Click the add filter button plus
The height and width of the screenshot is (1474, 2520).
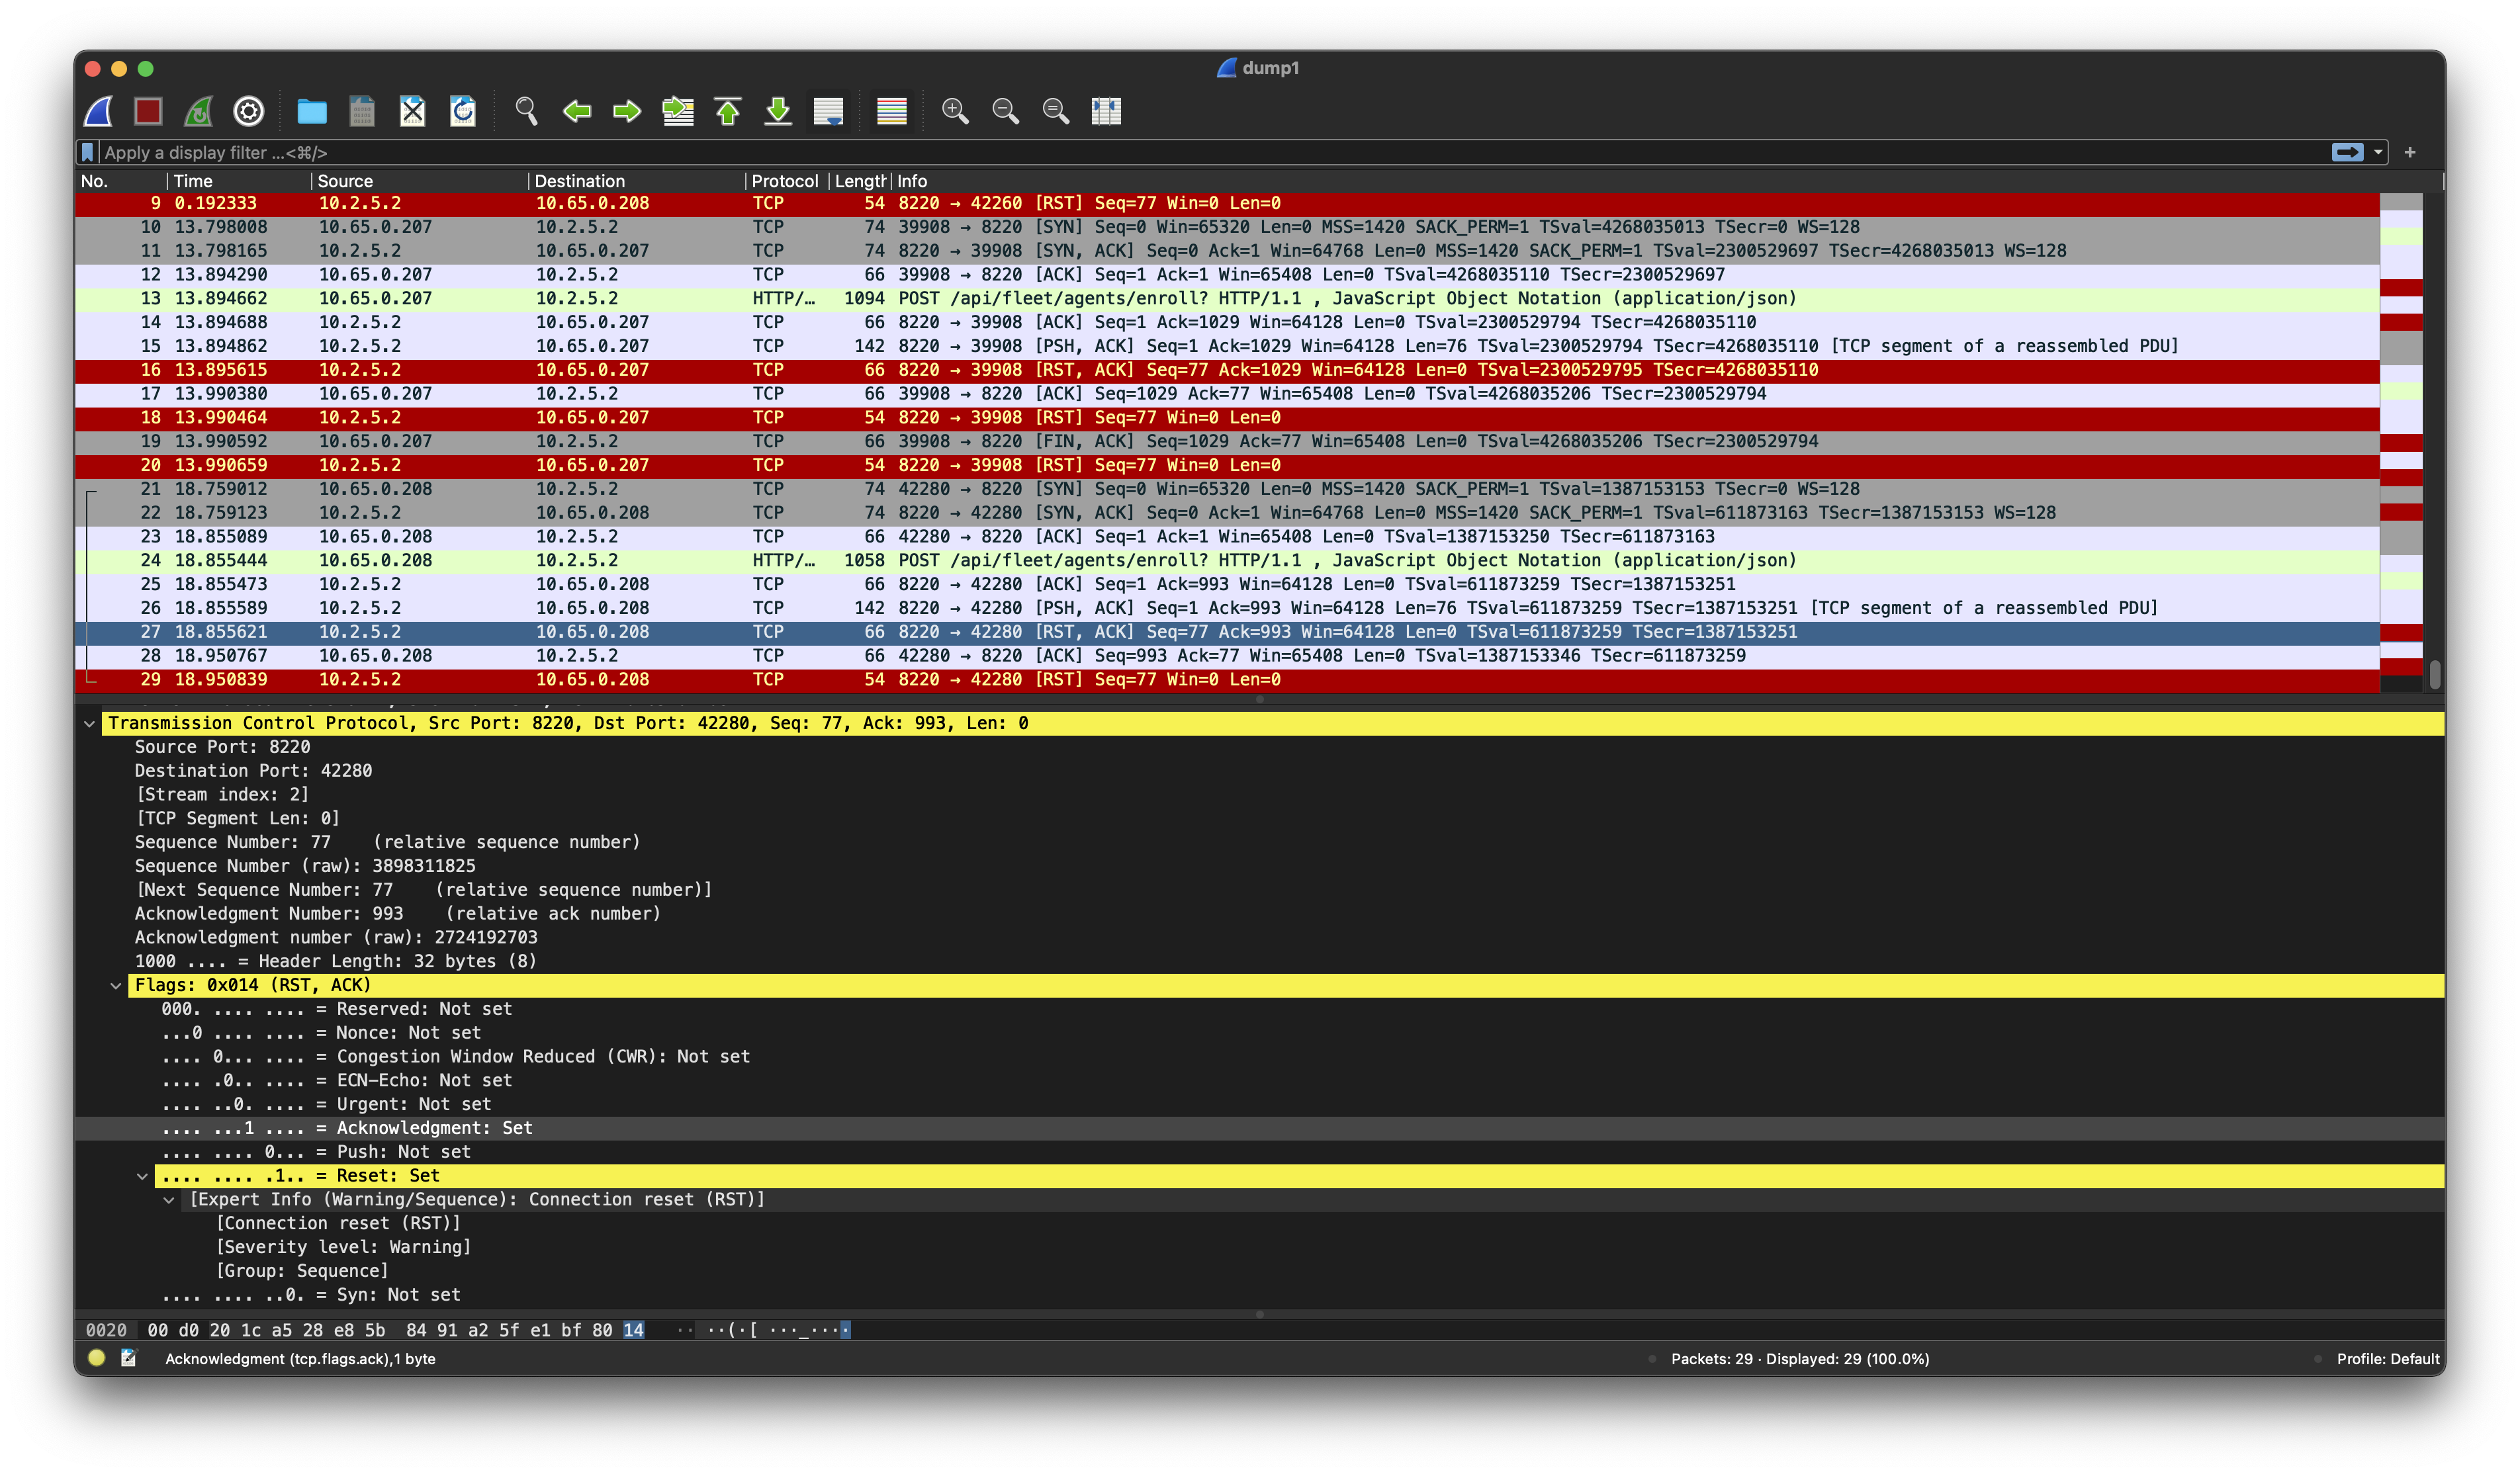click(x=2410, y=152)
